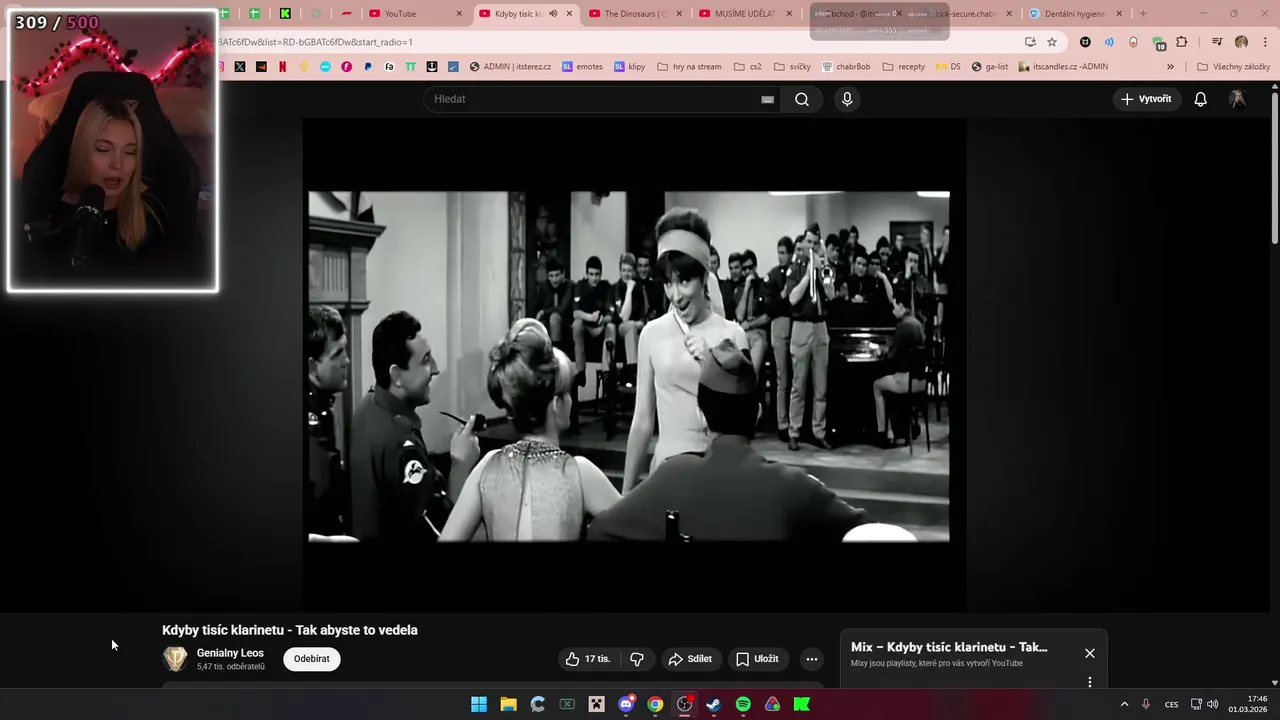Screen dimensions: 1280x720
Task: Click the magnifier search button
Action: point(802,99)
